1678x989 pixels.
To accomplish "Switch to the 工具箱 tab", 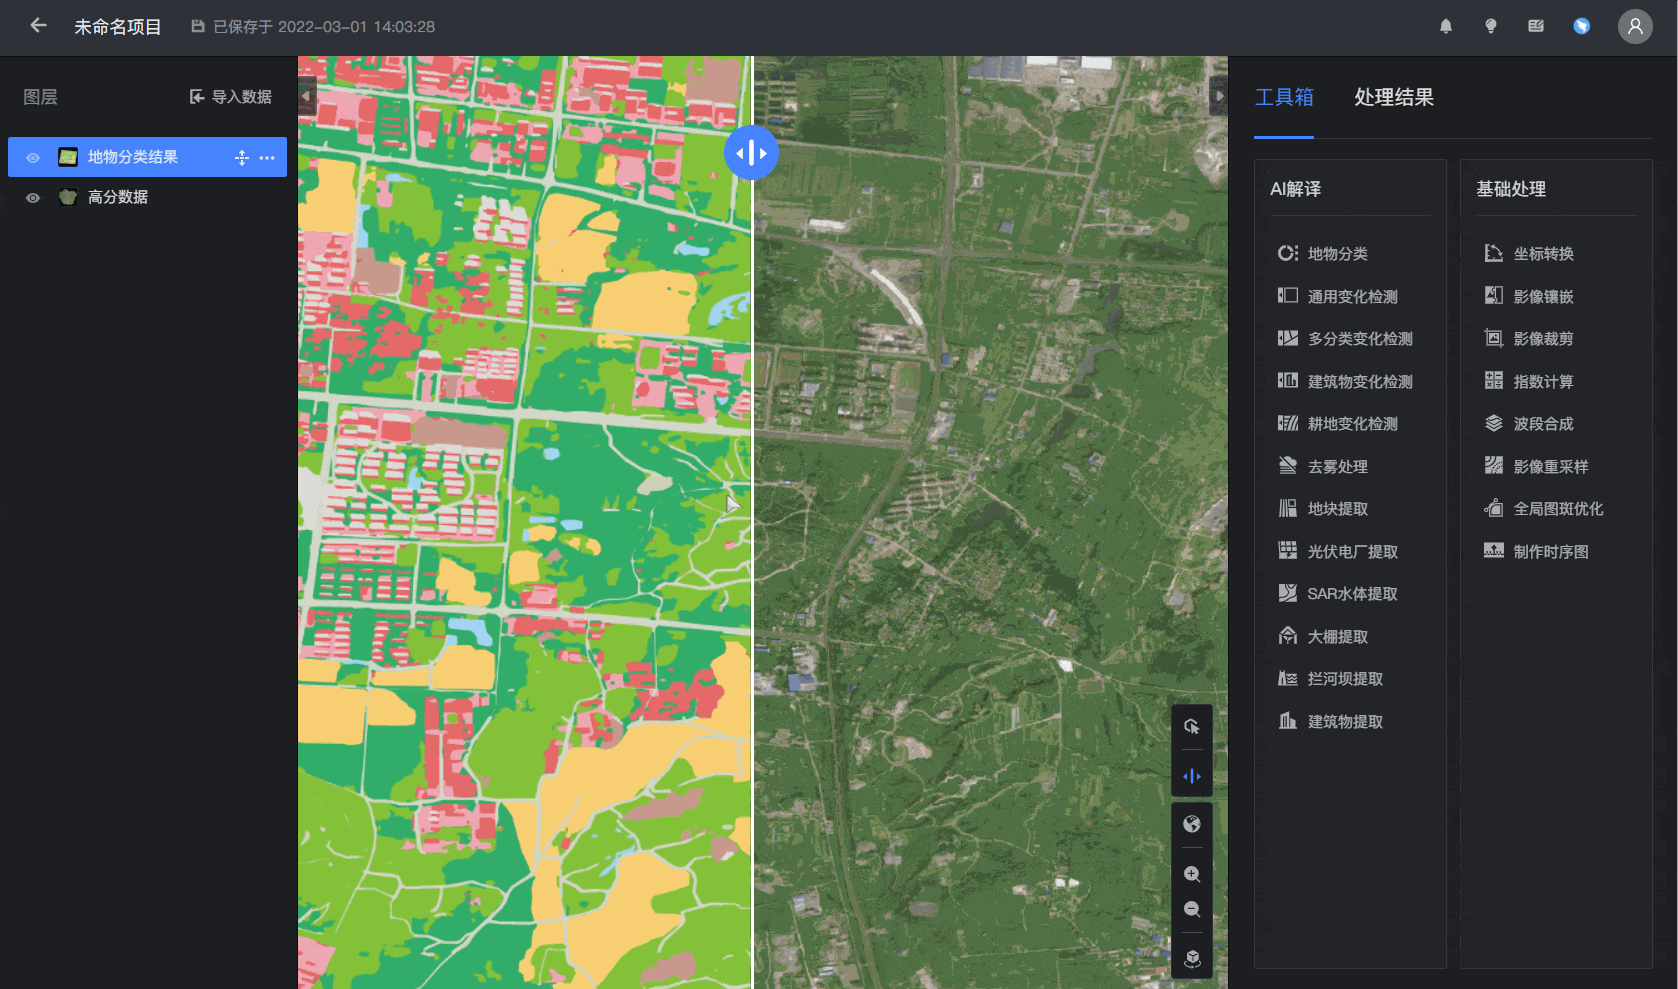I will pyautogui.click(x=1284, y=97).
